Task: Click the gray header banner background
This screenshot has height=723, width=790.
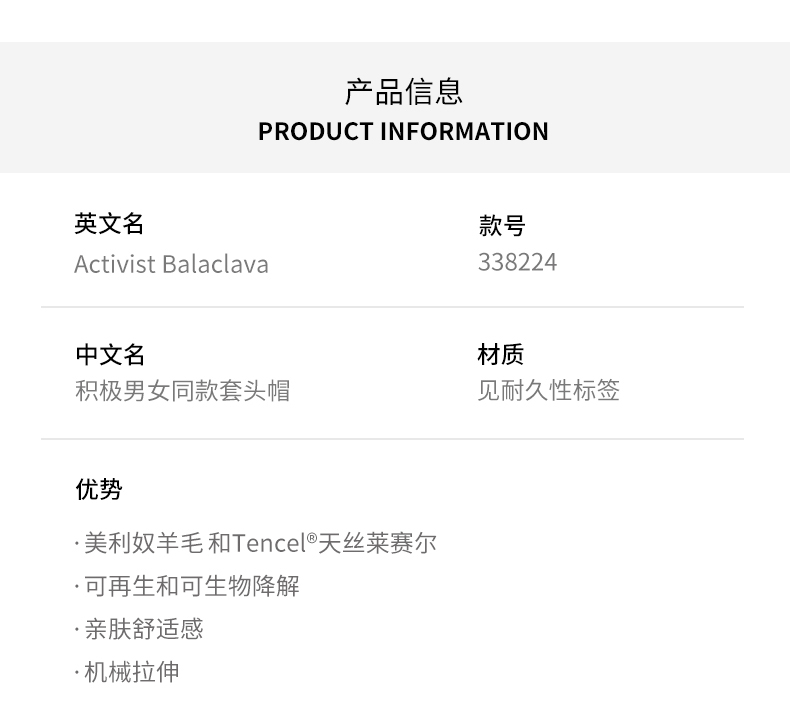Action: click(x=650, y=108)
